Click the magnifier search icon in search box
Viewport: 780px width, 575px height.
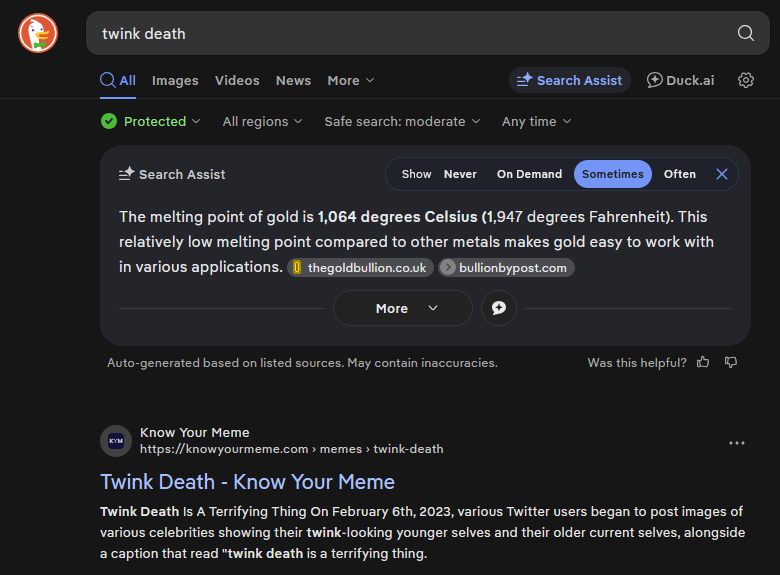(745, 33)
